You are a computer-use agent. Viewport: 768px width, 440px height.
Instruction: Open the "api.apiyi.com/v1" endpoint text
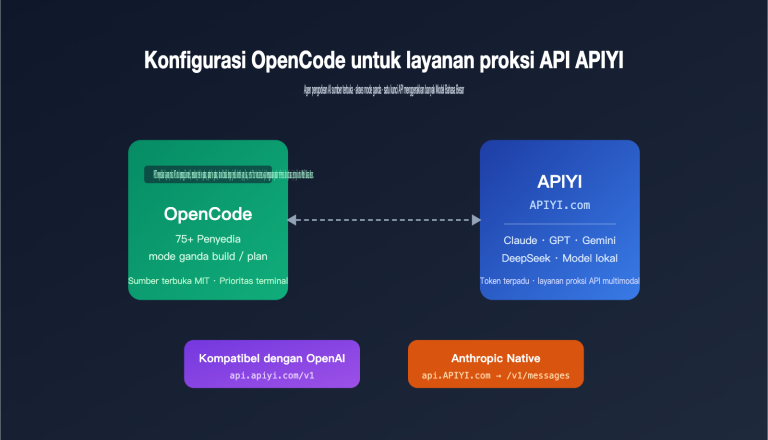point(272,375)
